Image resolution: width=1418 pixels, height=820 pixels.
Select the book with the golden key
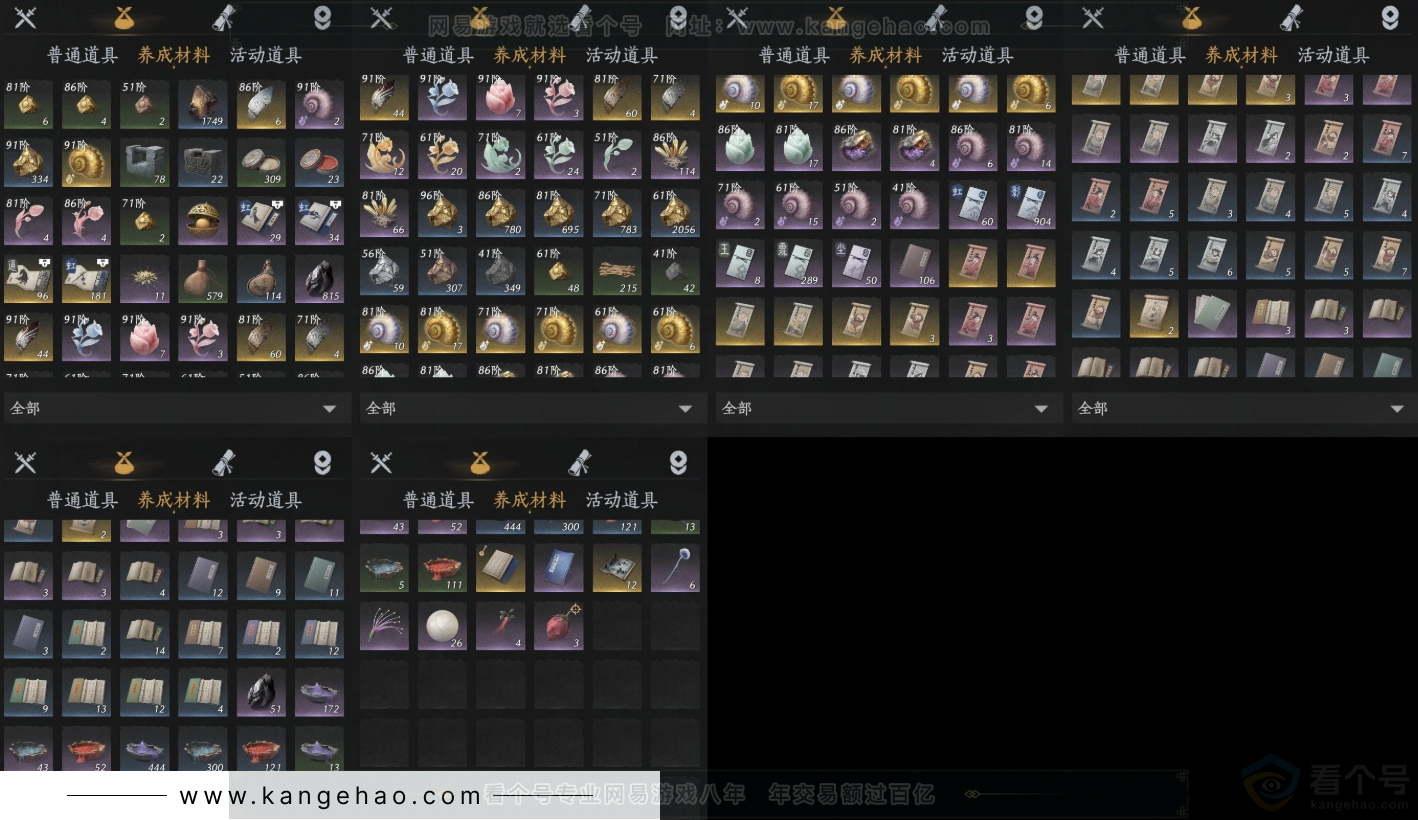pos(500,568)
